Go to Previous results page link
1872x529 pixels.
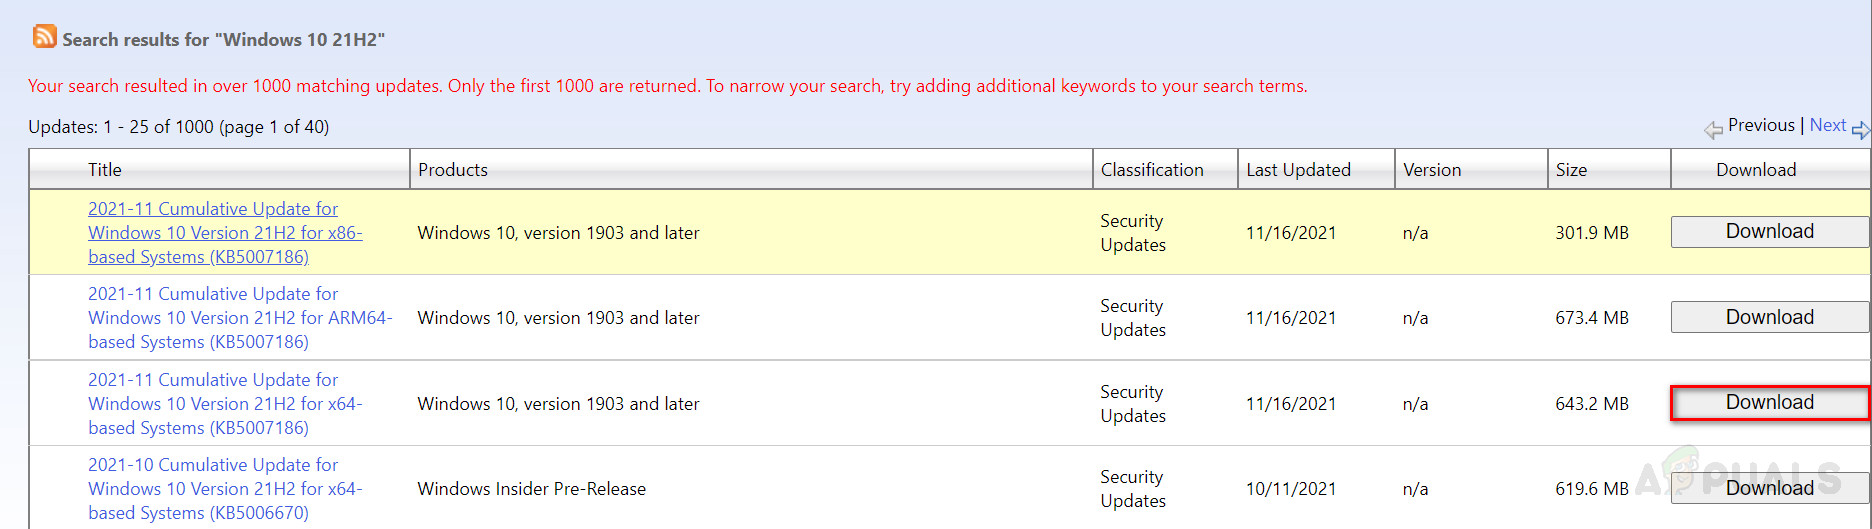(1761, 125)
